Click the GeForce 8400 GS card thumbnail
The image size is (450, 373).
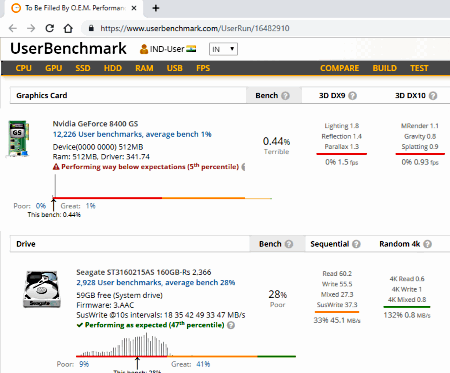[x=18, y=139]
